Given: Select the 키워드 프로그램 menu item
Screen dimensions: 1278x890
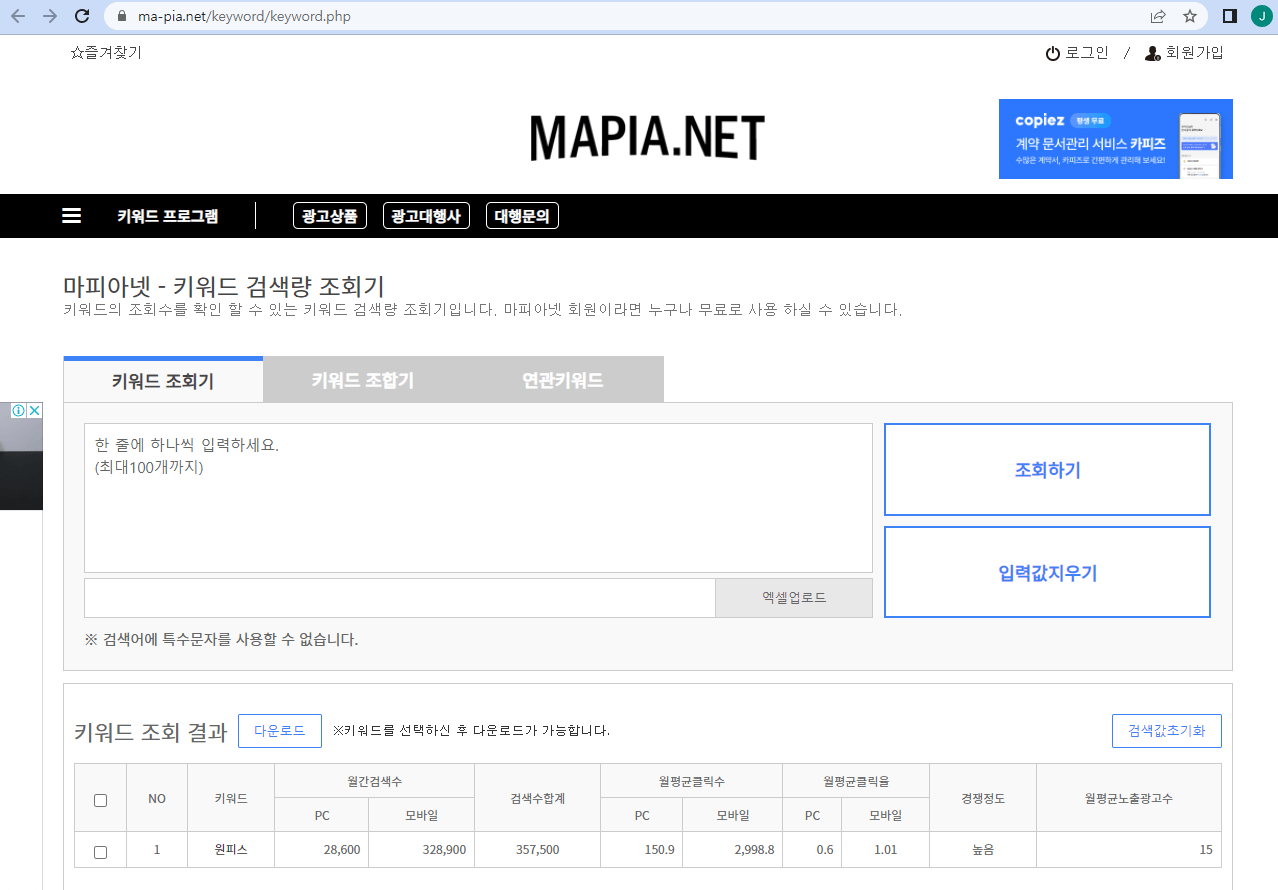Looking at the screenshot, I should tap(170, 215).
